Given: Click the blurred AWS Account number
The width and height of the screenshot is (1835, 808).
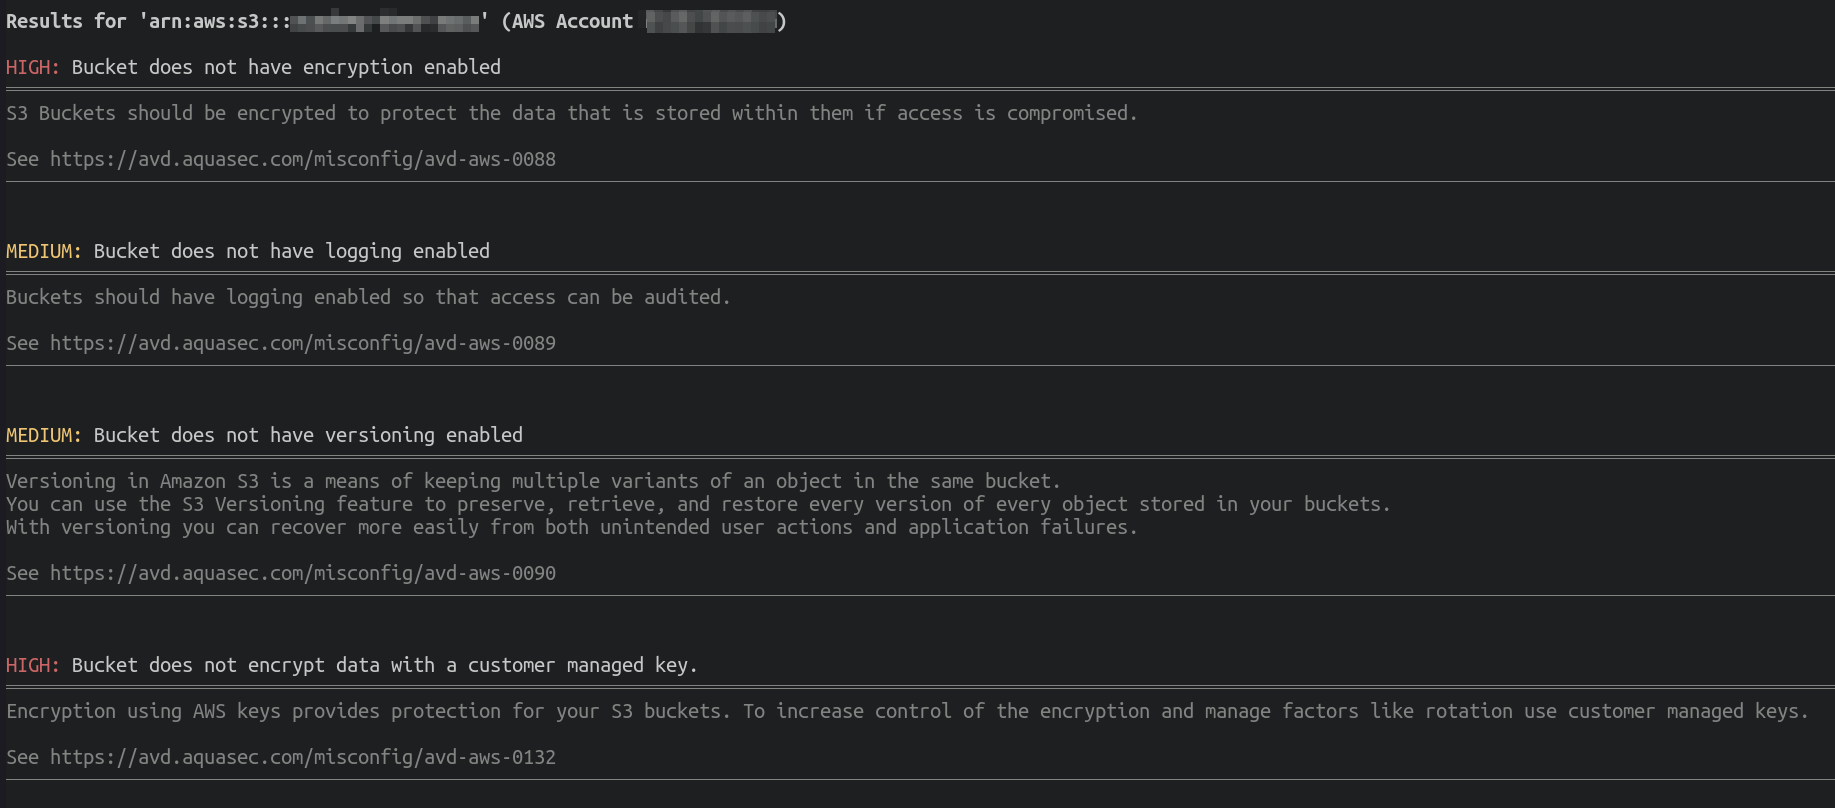Looking at the screenshot, I should (711, 22).
